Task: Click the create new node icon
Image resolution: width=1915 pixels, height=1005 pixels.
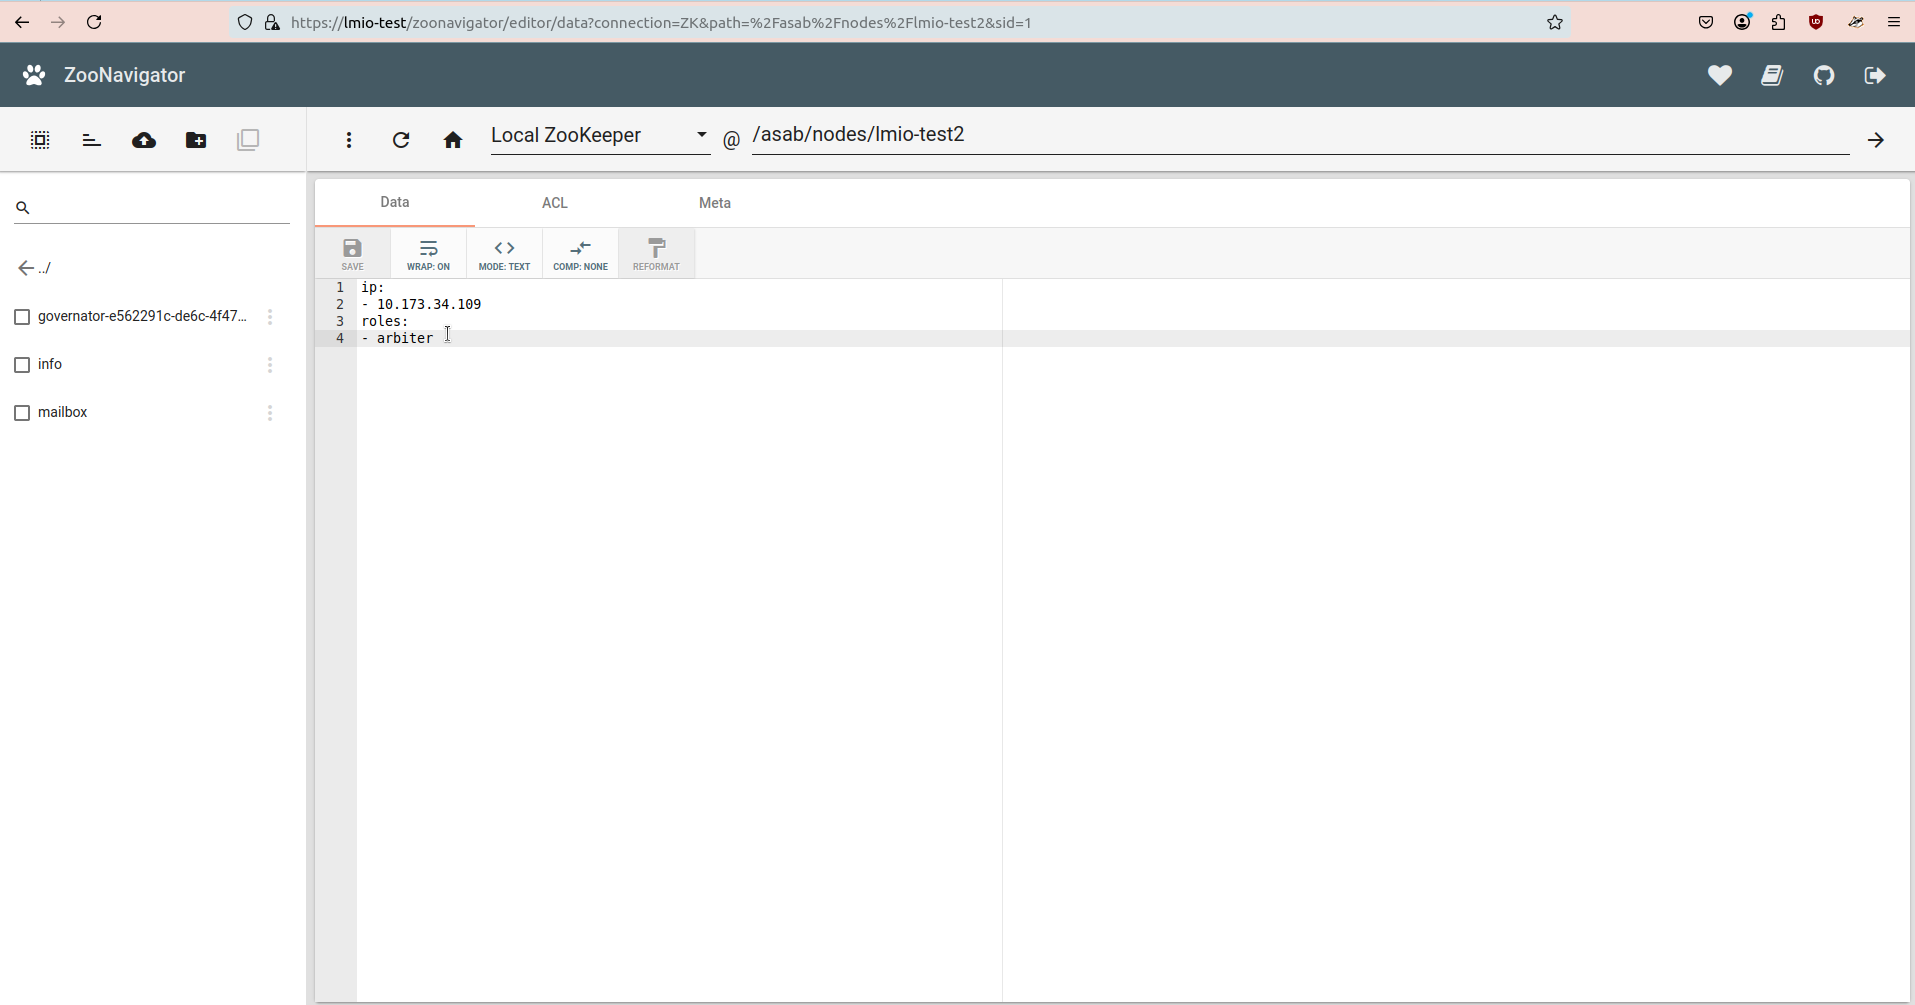Action: click(196, 140)
